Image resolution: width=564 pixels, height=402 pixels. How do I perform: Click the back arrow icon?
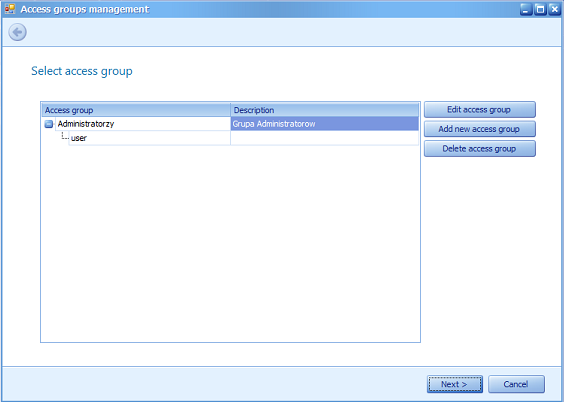(17, 32)
